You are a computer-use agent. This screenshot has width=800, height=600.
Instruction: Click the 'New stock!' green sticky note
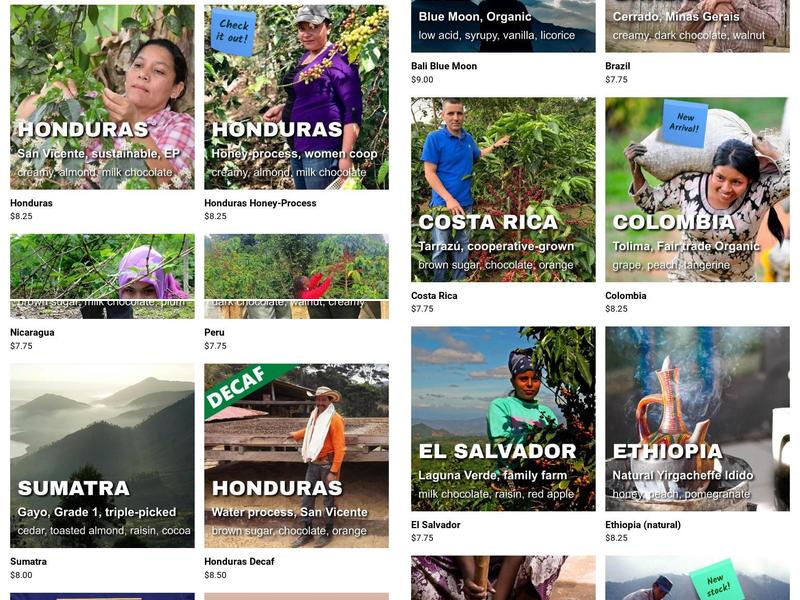(x=717, y=583)
